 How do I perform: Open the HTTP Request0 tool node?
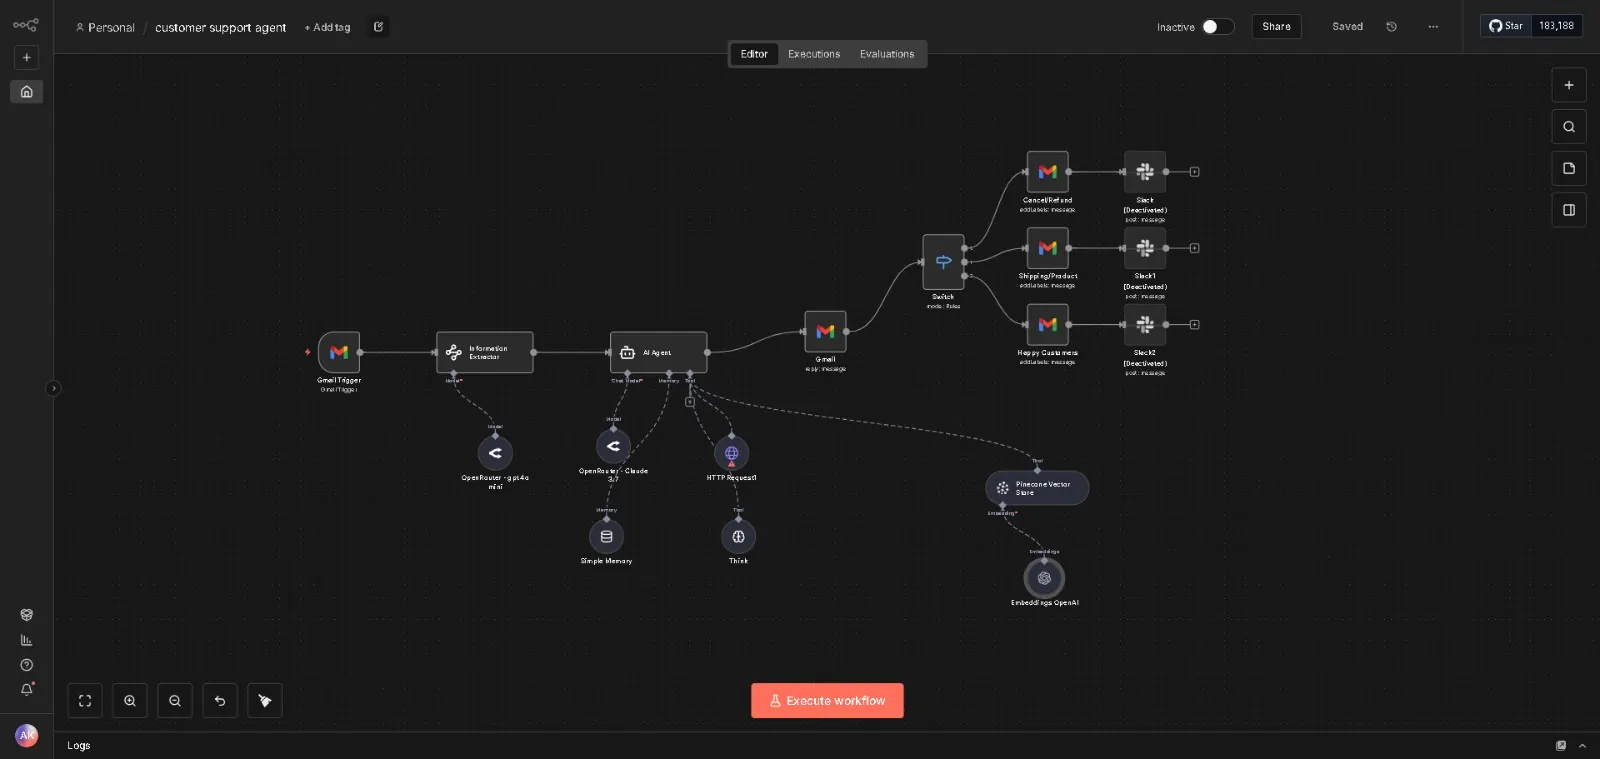pyautogui.click(x=732, y=453)
